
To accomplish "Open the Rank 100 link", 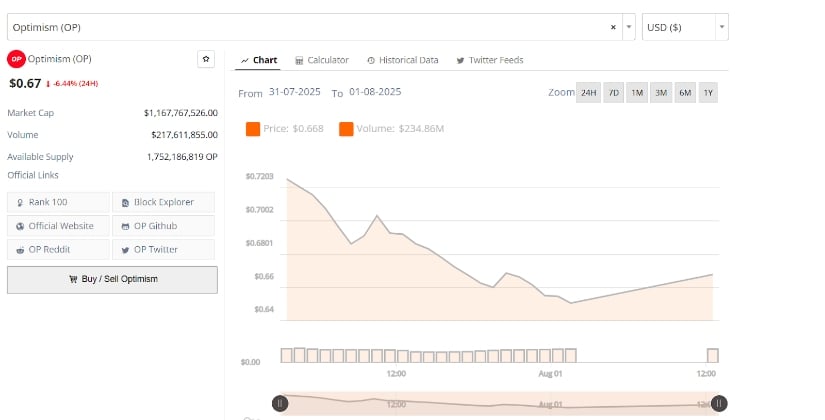I will click(58, 202).
